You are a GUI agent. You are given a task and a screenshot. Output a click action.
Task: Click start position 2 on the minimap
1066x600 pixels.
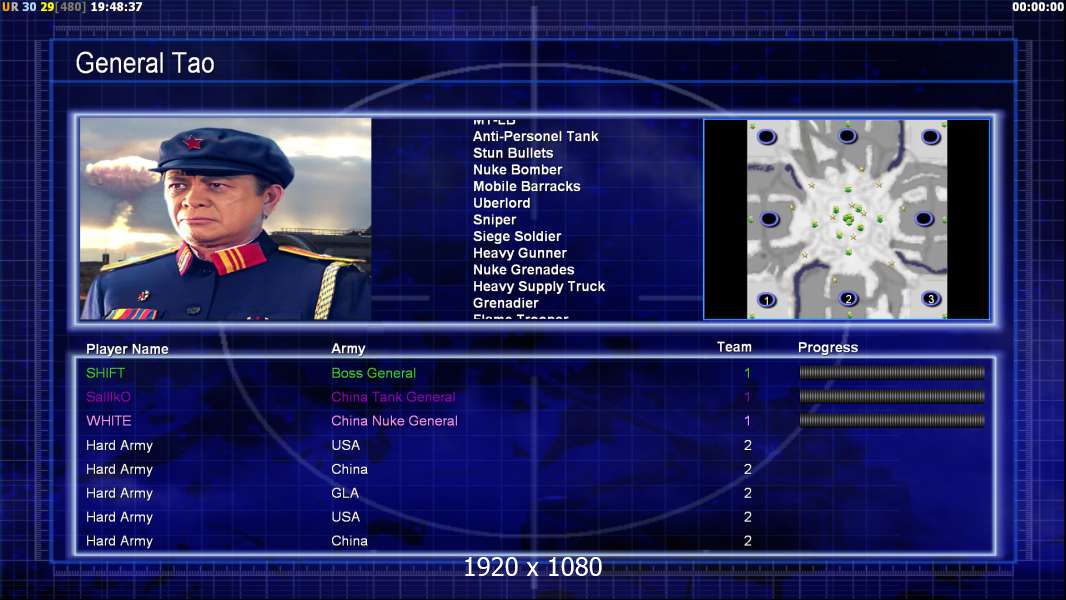(848, 298)
